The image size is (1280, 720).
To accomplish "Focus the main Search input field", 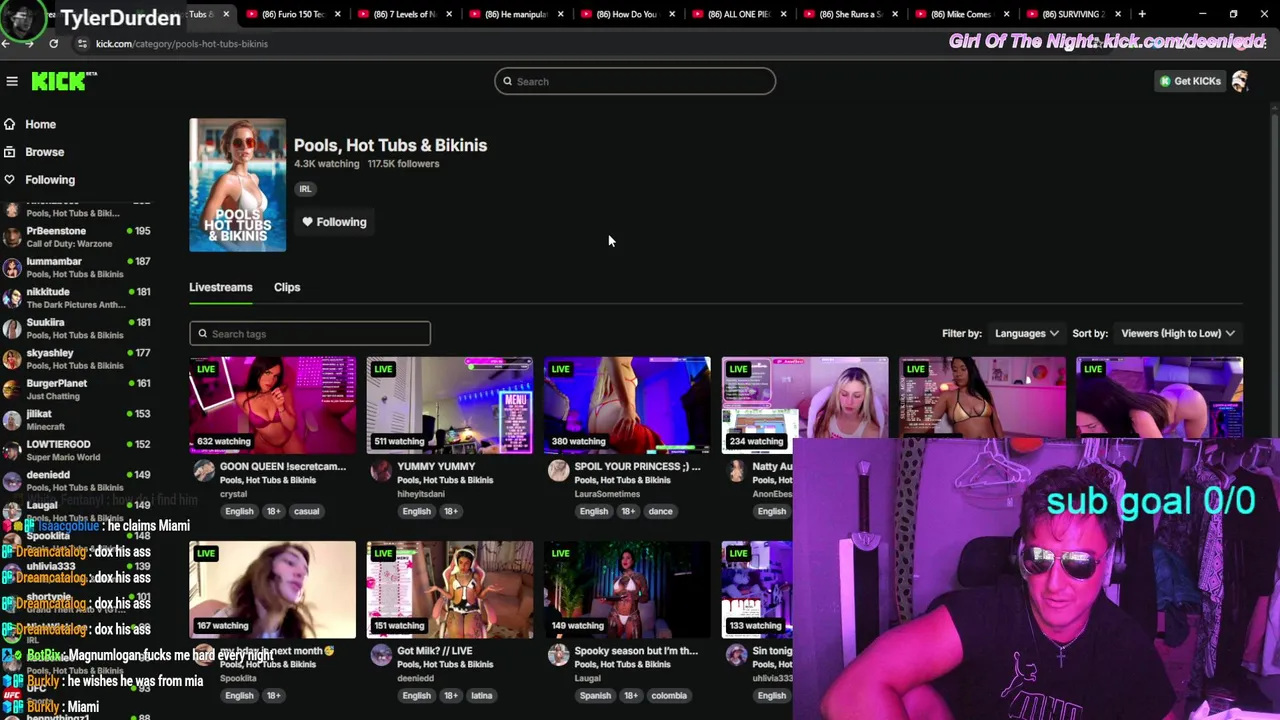I will click(x=635, y=81).
